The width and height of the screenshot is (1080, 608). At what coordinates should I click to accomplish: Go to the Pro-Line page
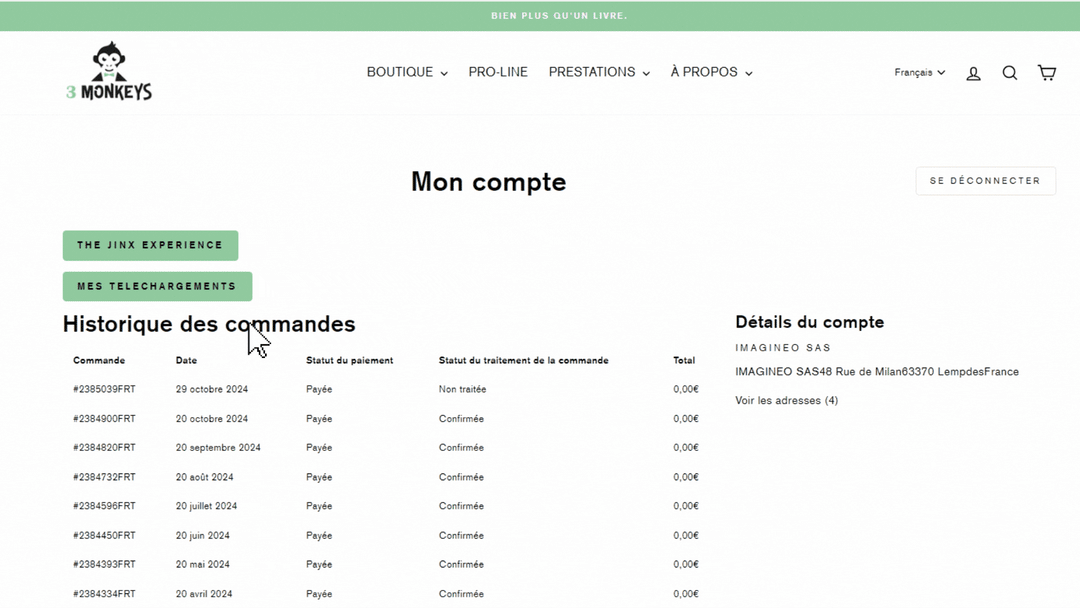(498, 72)
